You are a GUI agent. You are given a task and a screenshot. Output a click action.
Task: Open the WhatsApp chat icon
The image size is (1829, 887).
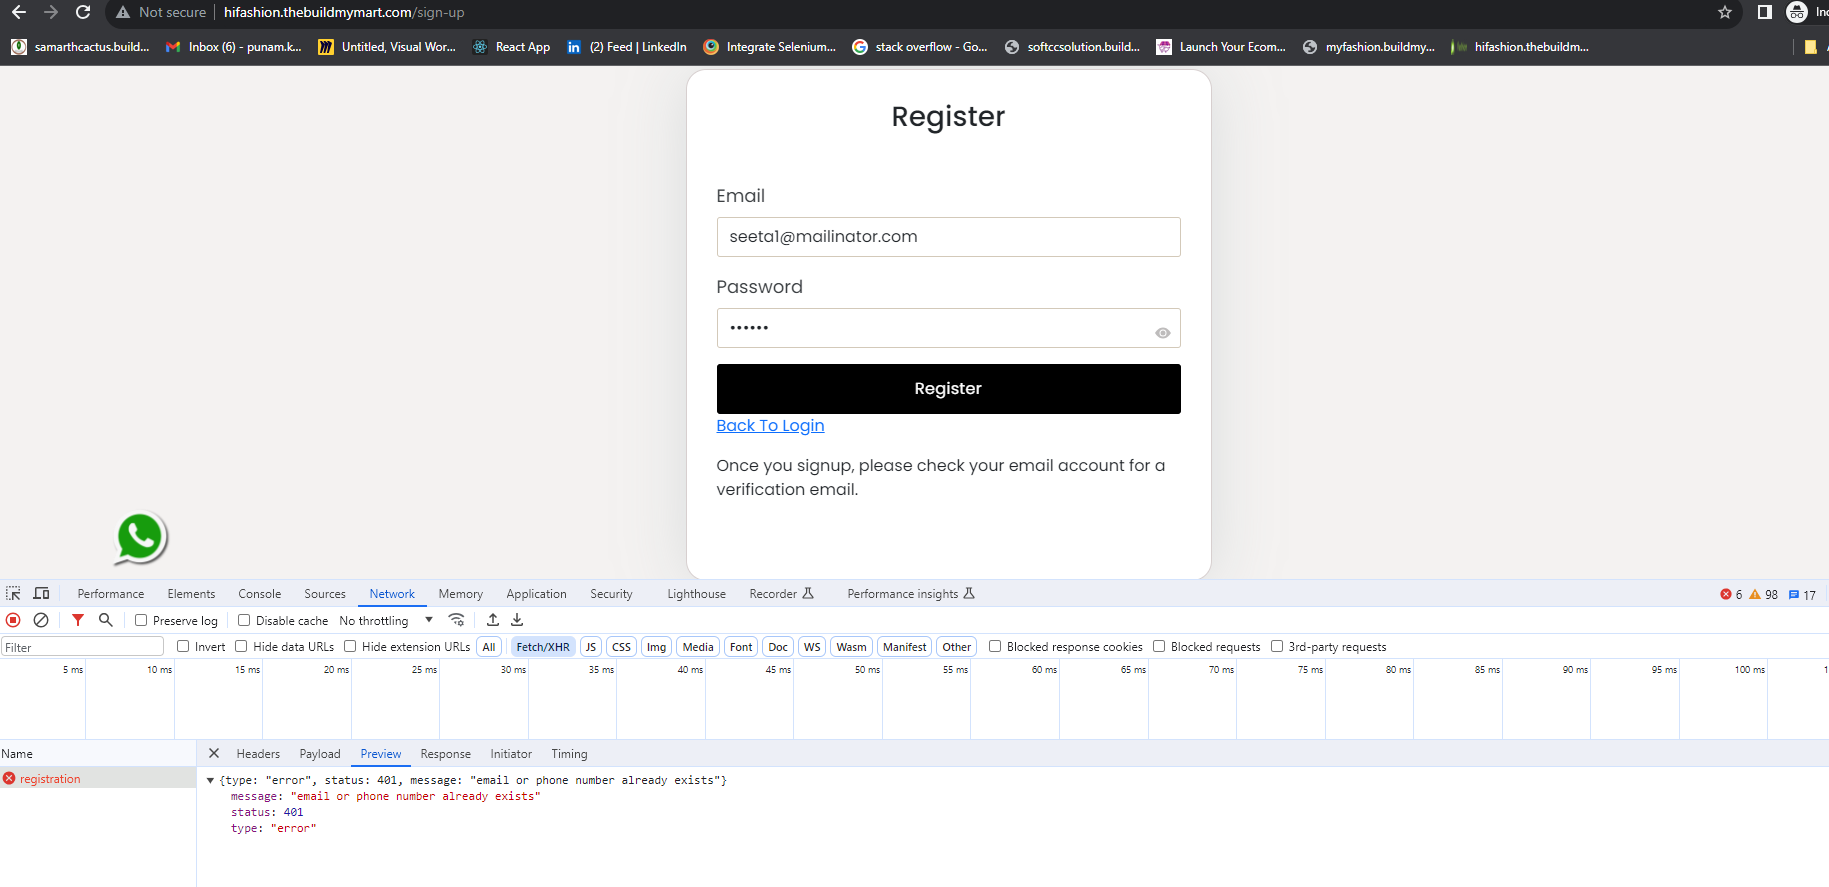tap(140, 538)
